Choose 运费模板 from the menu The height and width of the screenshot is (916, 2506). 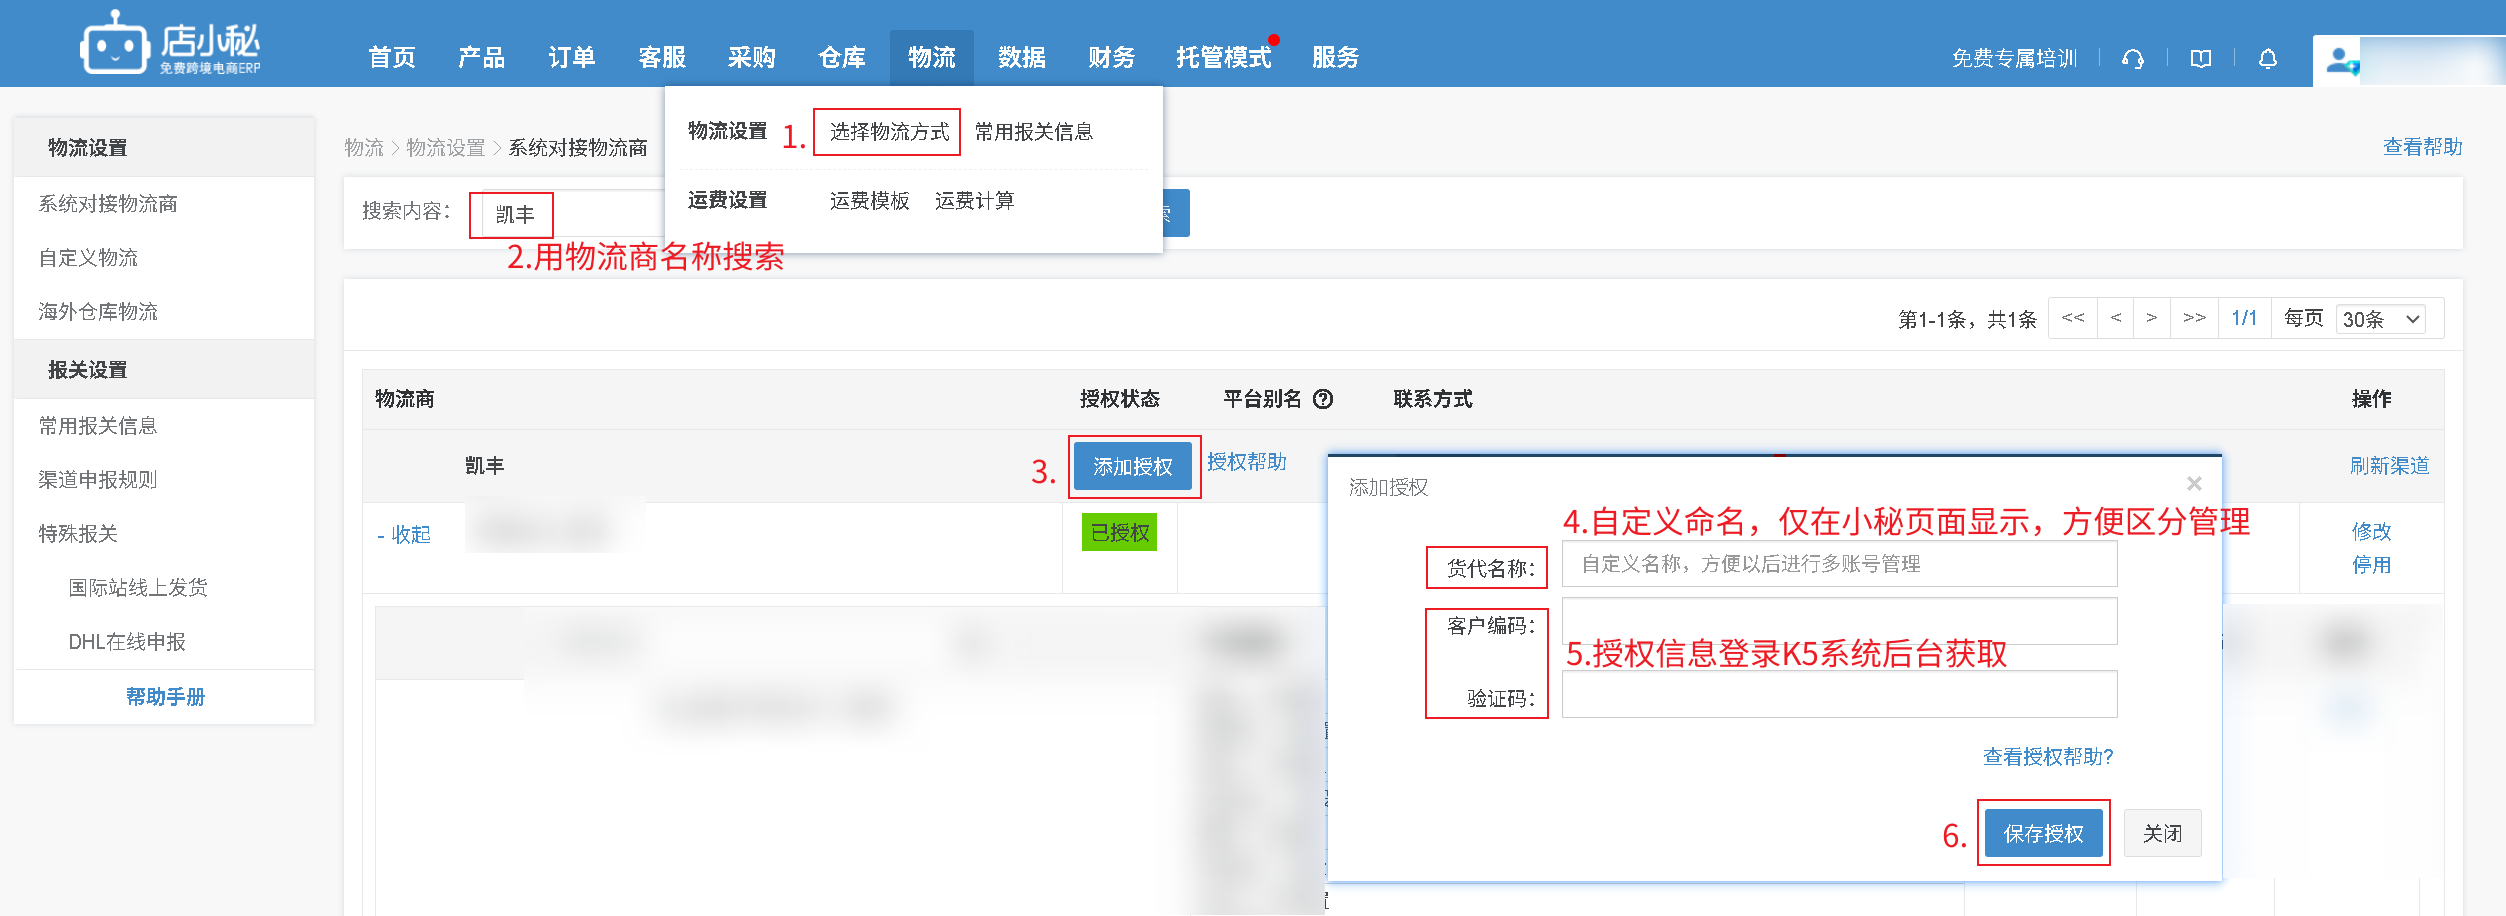click(869, 201)
